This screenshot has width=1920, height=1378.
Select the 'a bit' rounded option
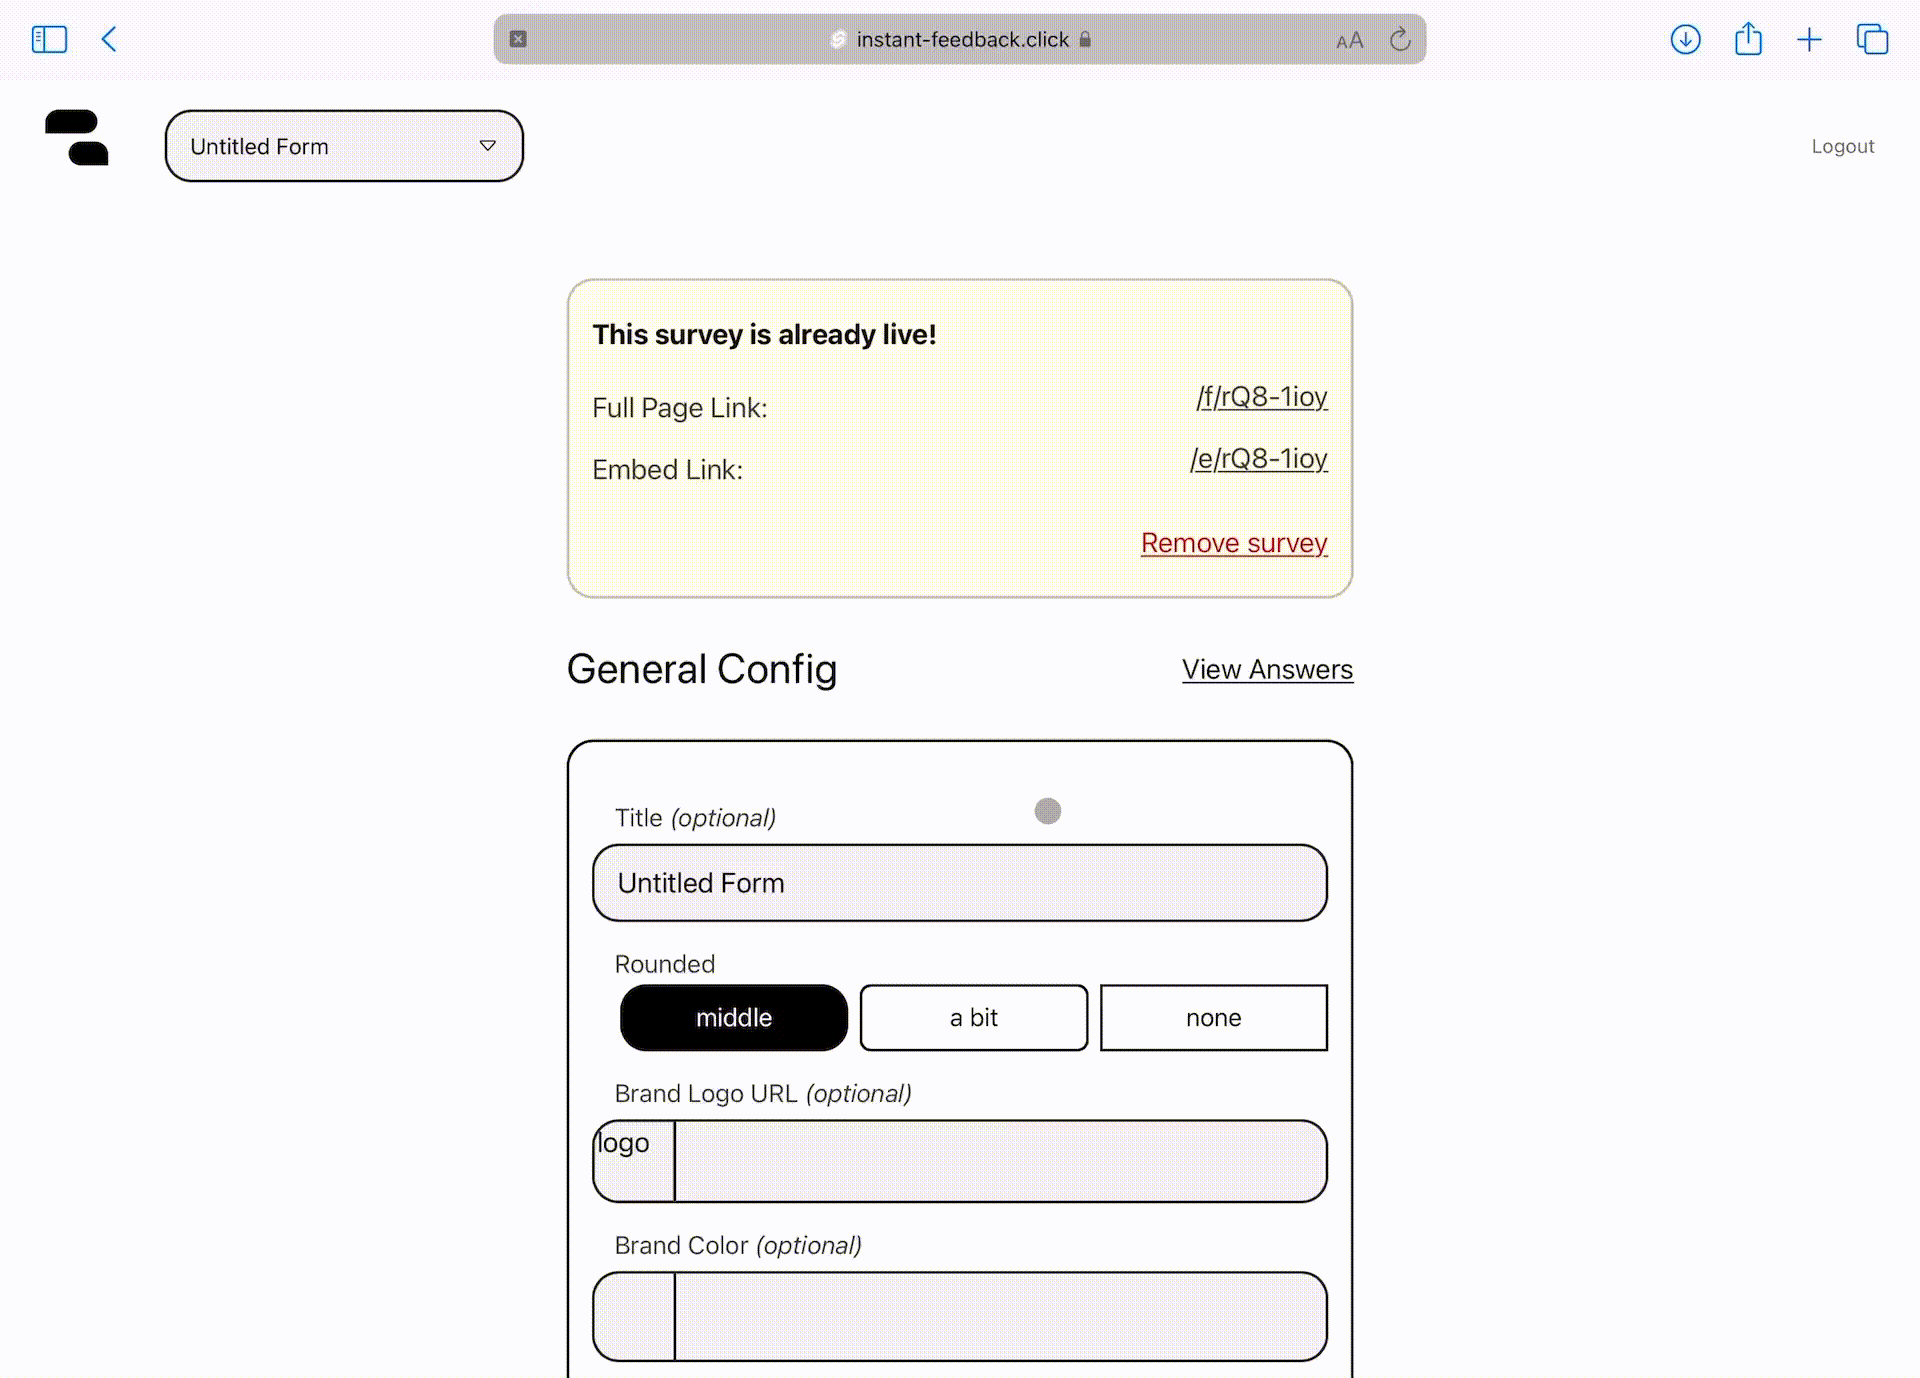(x=973, y=1017)
